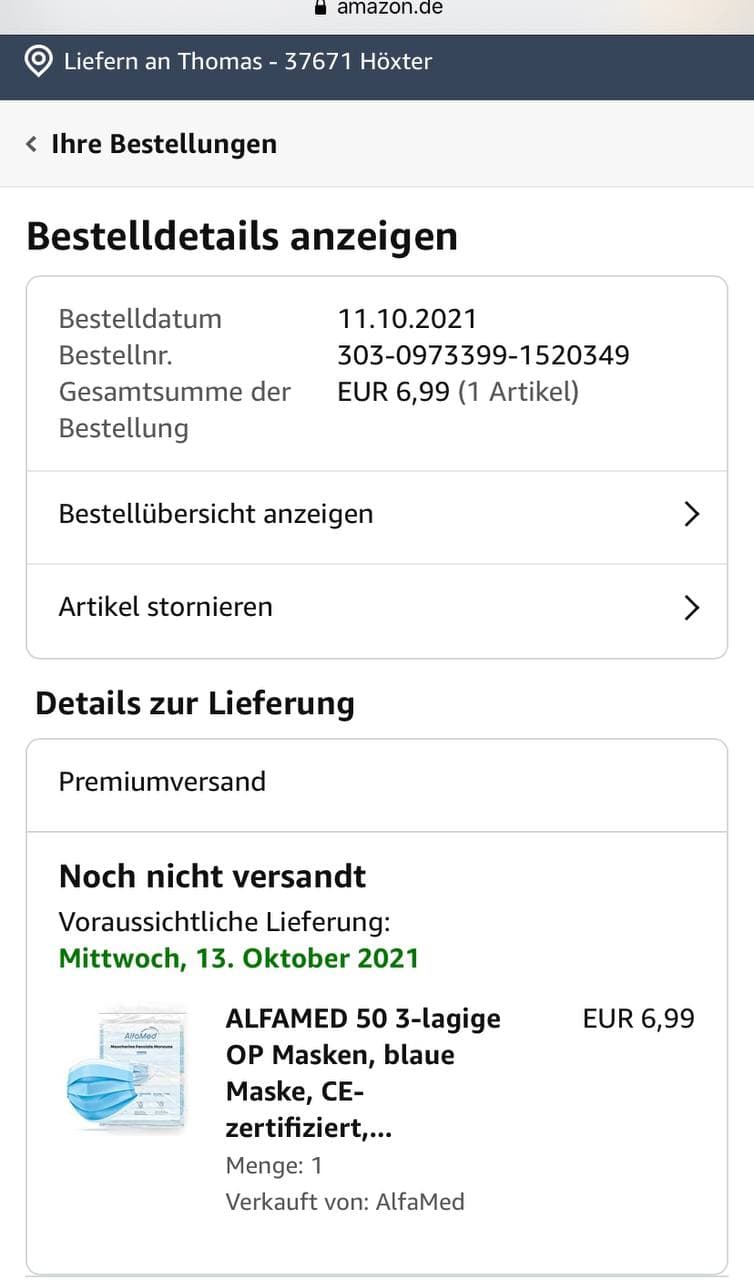Click the arrow on Artikel stornieren row

[x=691, y=607]
